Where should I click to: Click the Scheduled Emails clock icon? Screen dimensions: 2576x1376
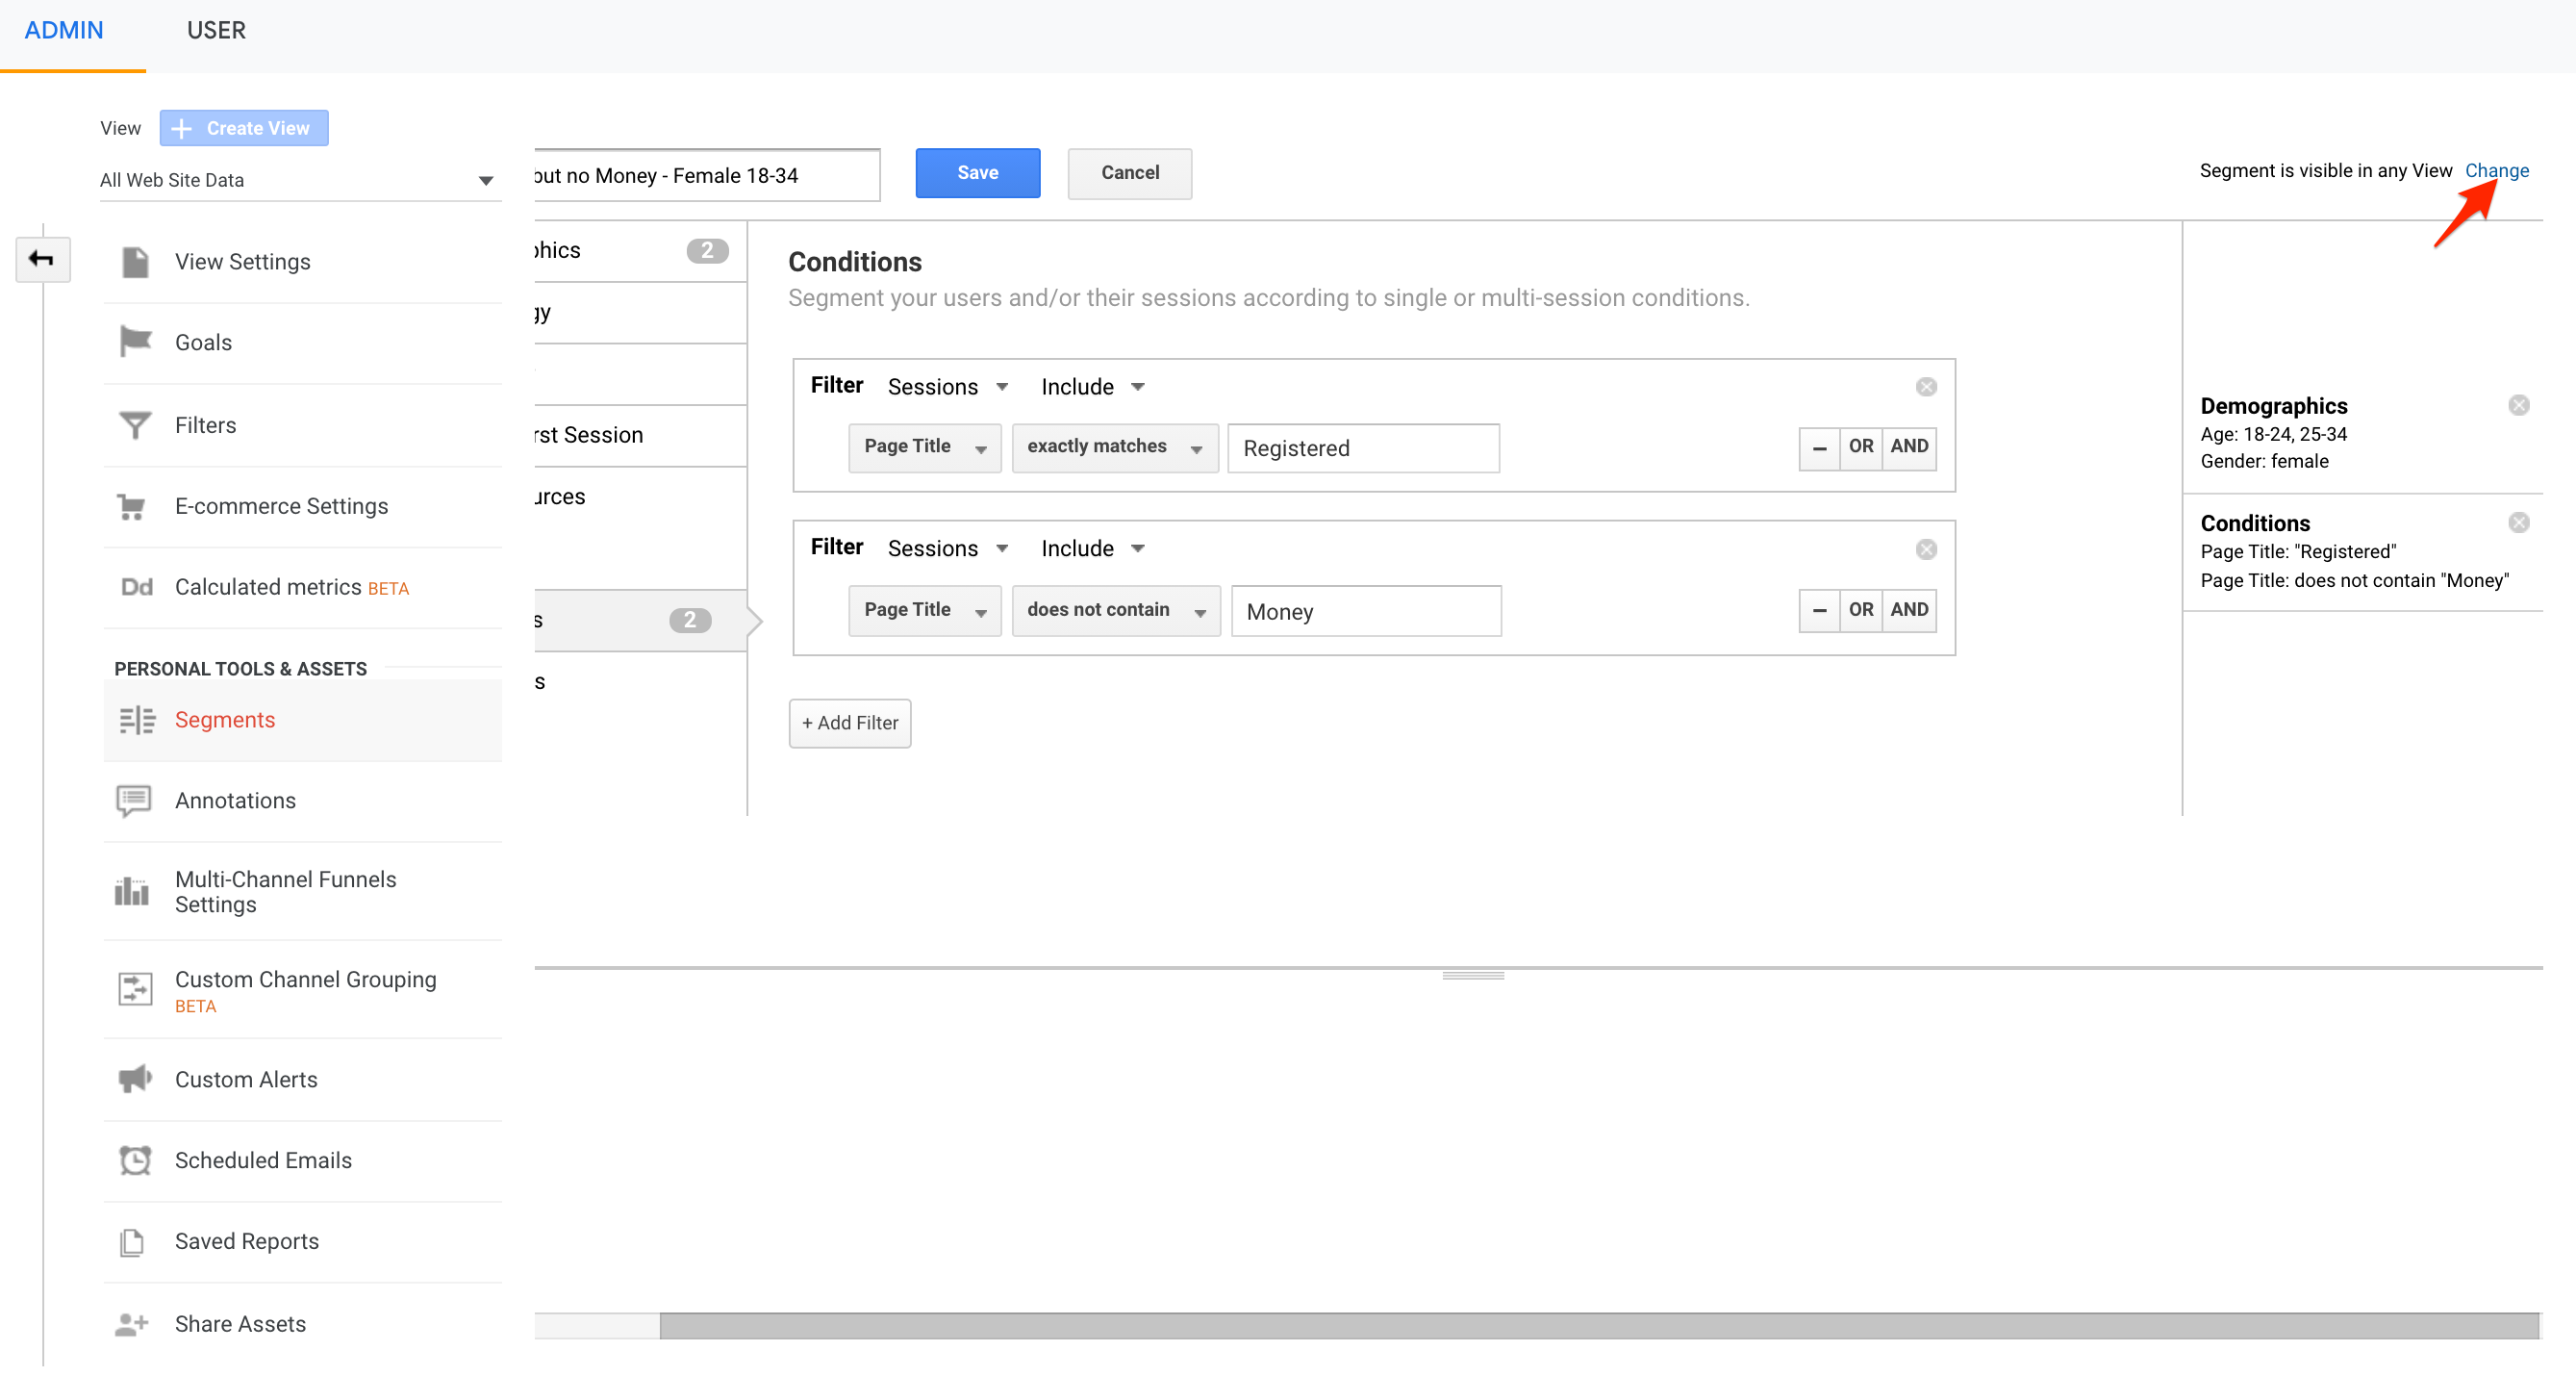pos(135,1160)
